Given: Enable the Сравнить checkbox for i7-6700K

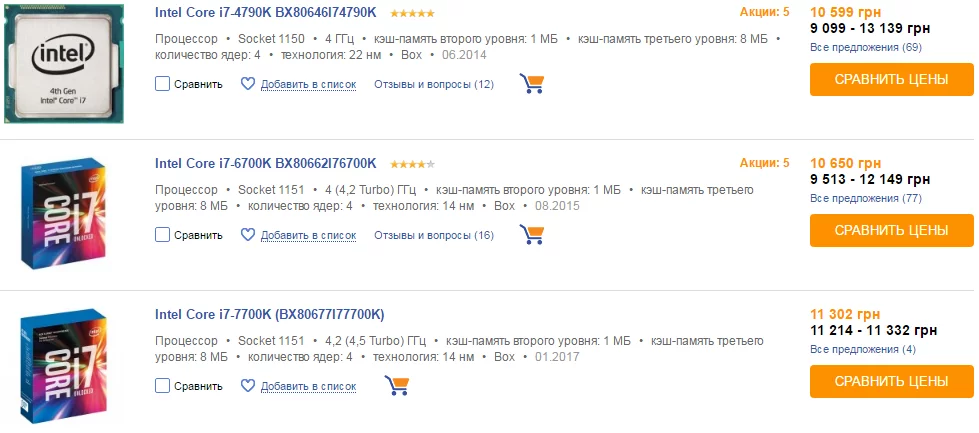Looking at the screenshot, I should click(163, 235).
